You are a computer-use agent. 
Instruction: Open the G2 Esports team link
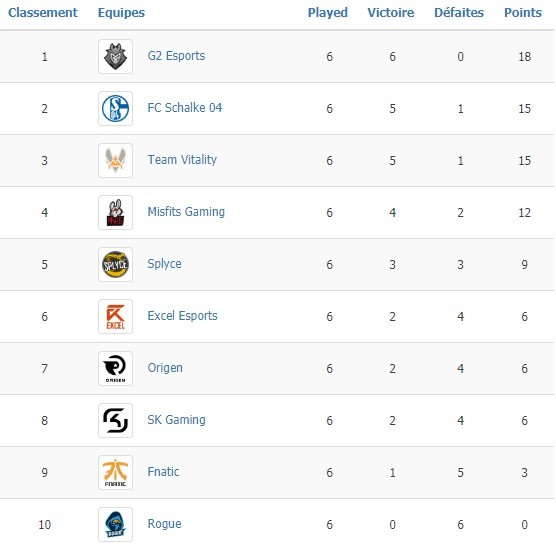[x=176, y=56]
